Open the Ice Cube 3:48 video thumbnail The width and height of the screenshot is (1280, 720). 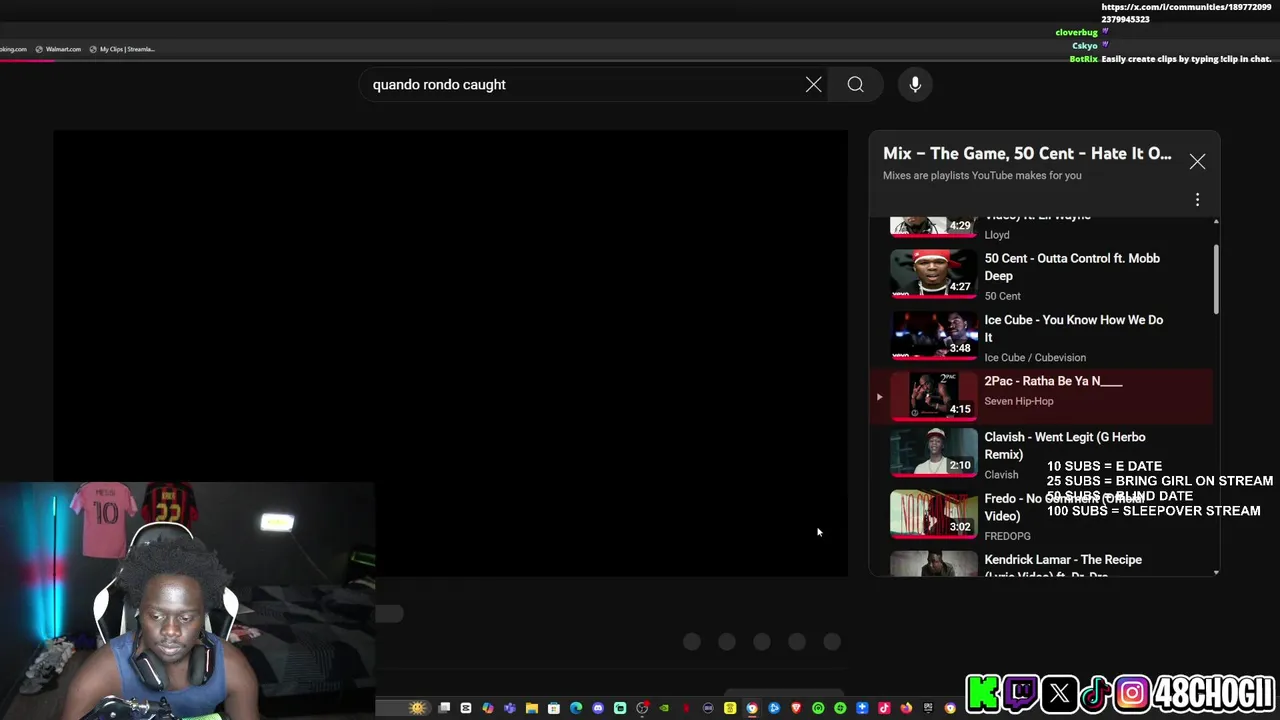933,335
